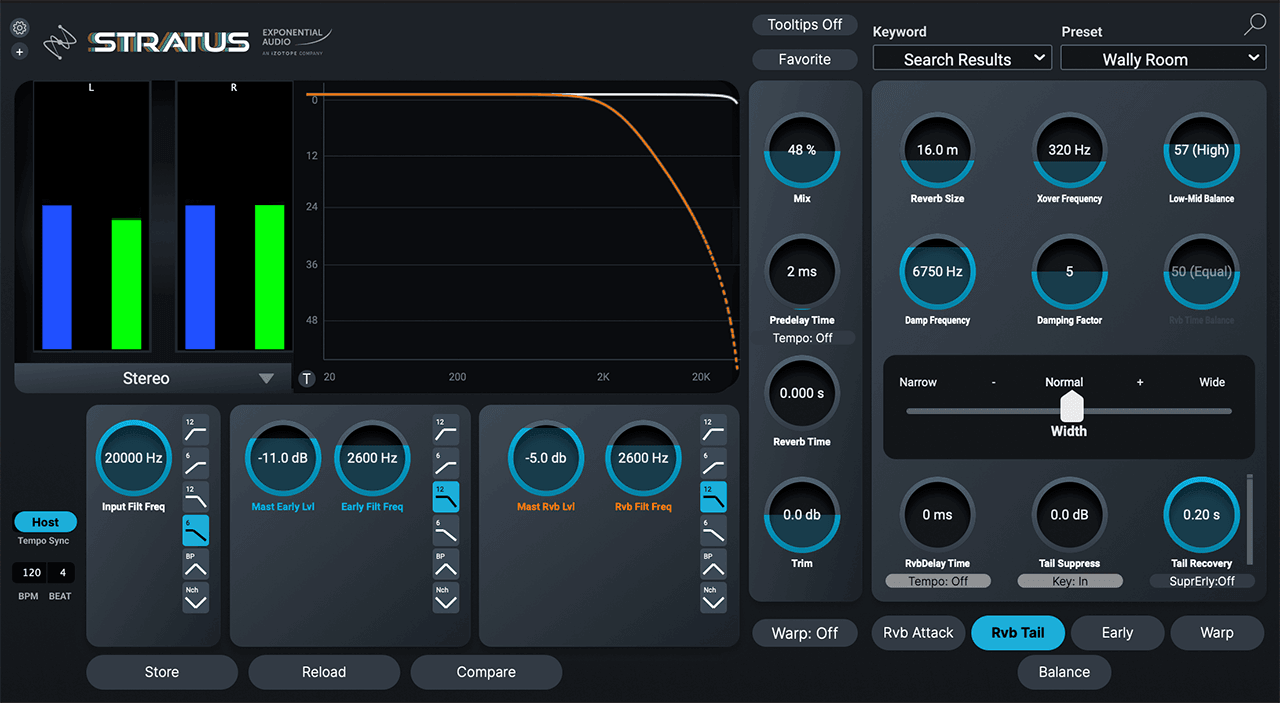Click the Reverb Size knob
Viewport: 1280px width, 703px height.
tap(938, 150)
